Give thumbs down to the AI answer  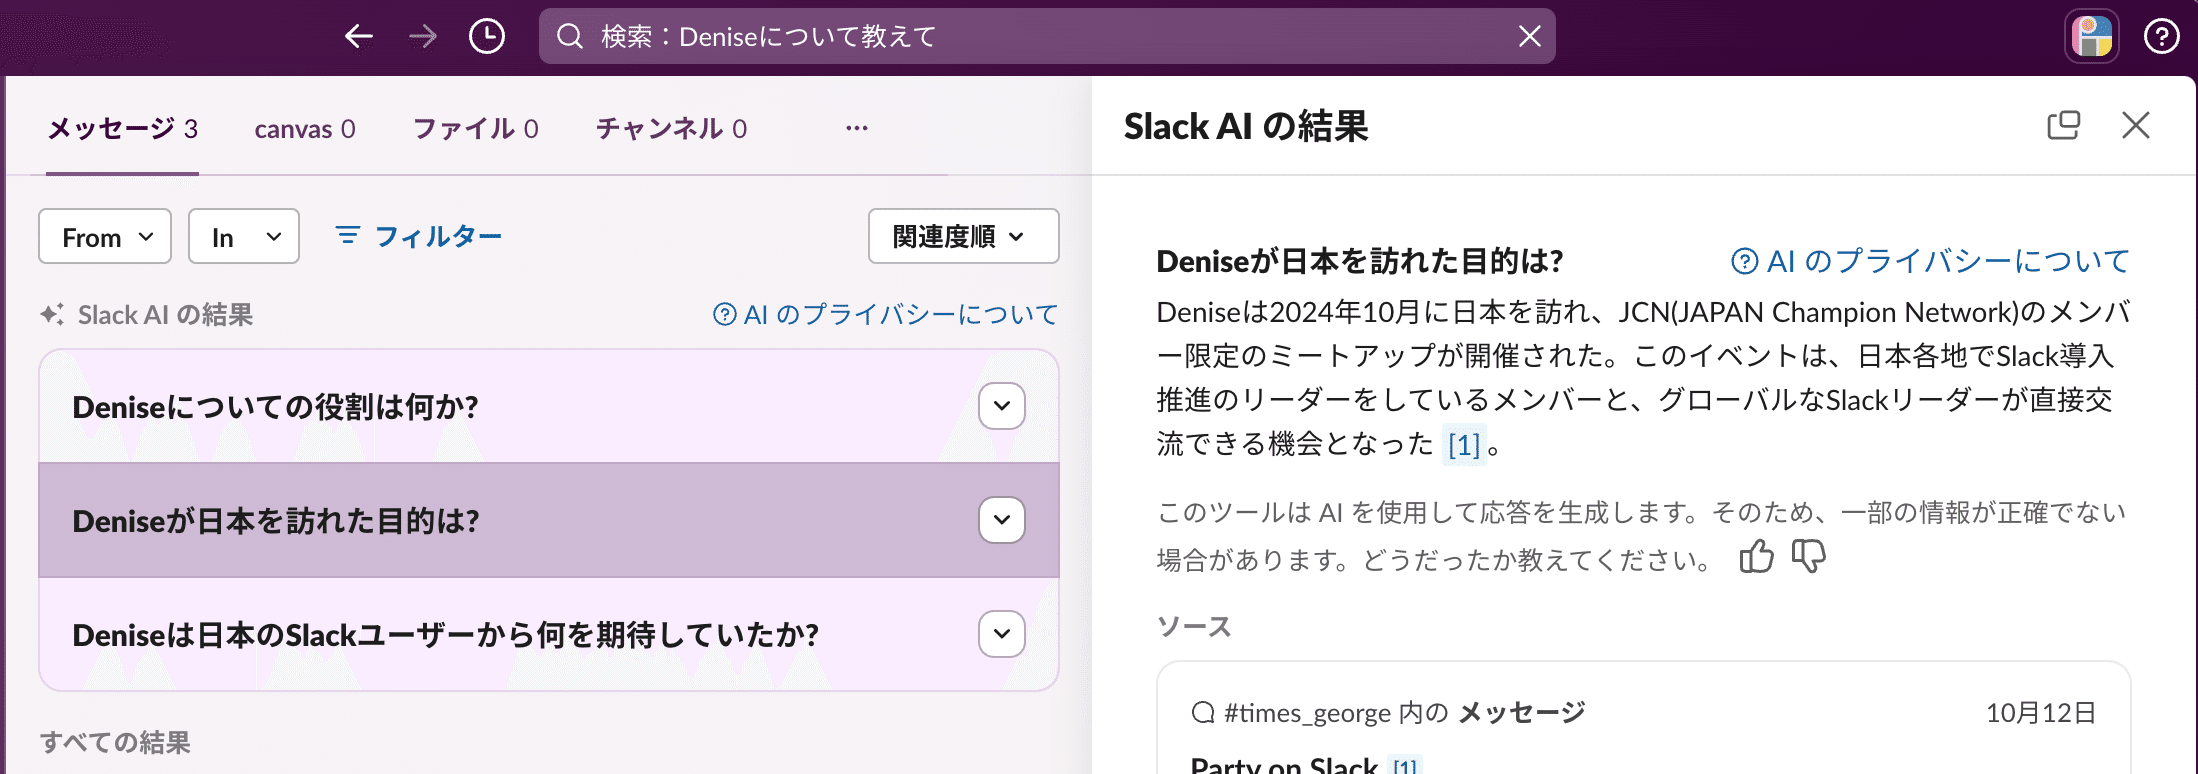click(1809, 556)
